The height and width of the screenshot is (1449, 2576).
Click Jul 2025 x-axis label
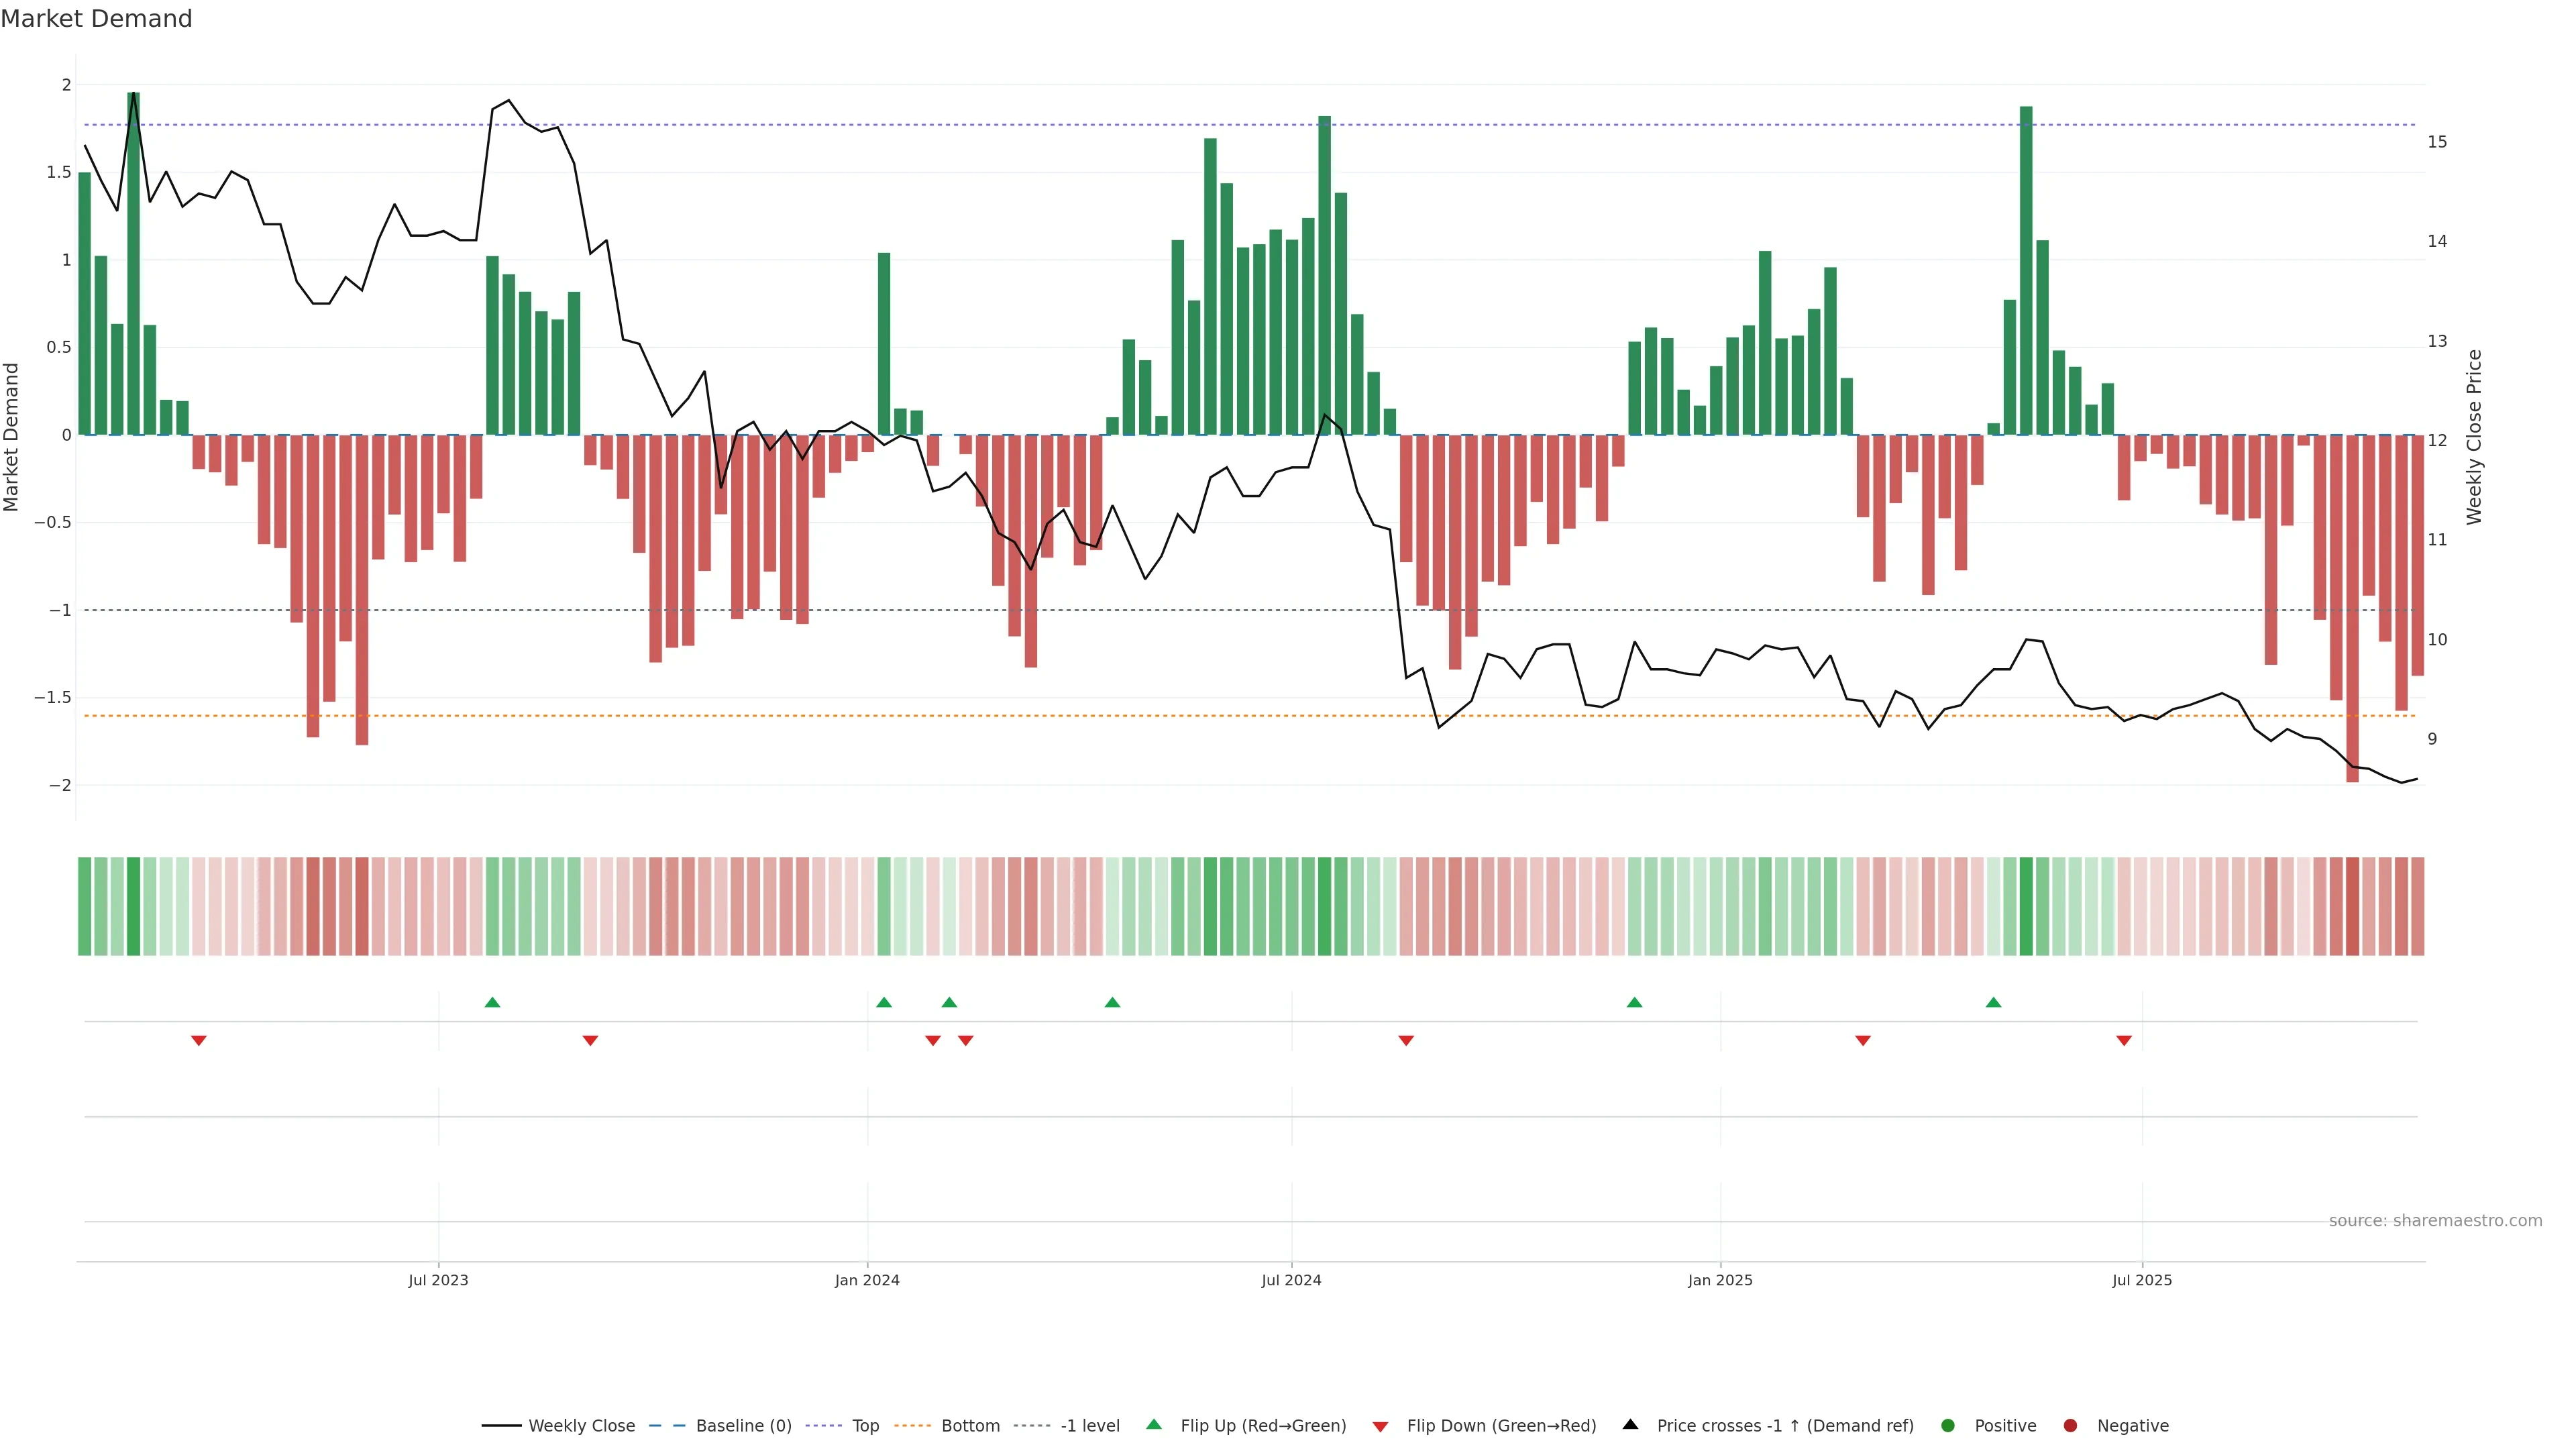pos(2142,1281)
